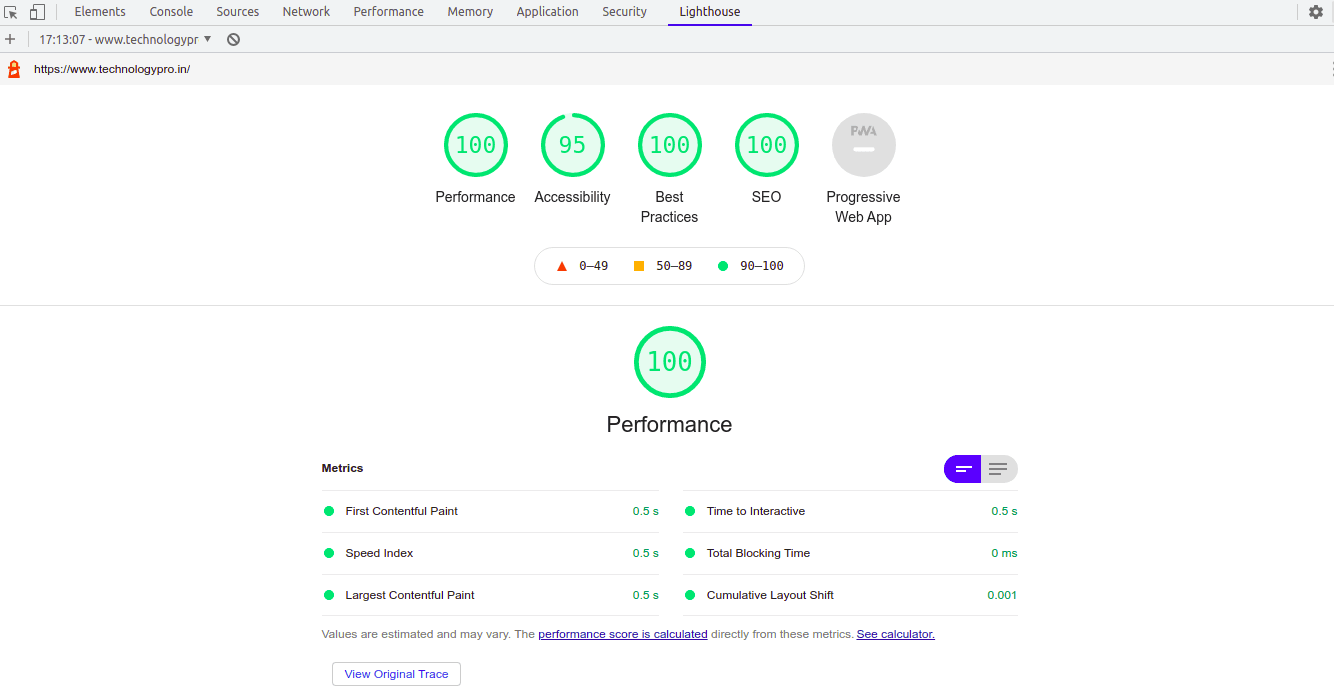
Task: Clear all reports with the circle-slash icon
Action: point(233,39)
